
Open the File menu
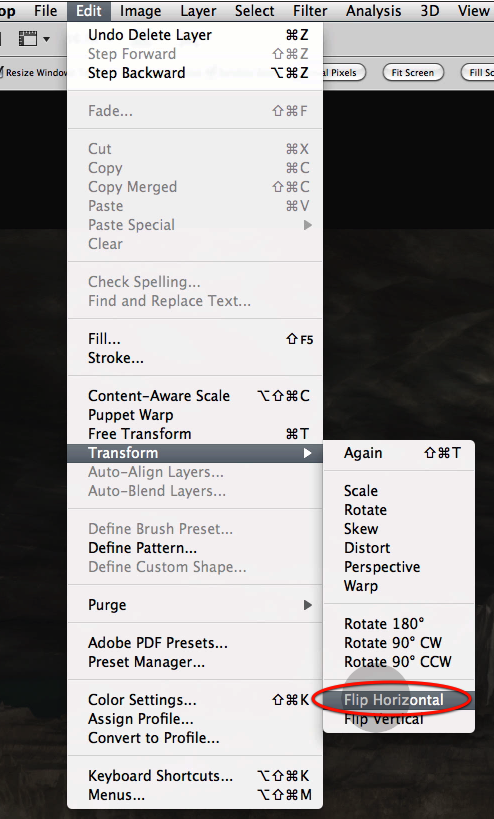pos(45,10)
